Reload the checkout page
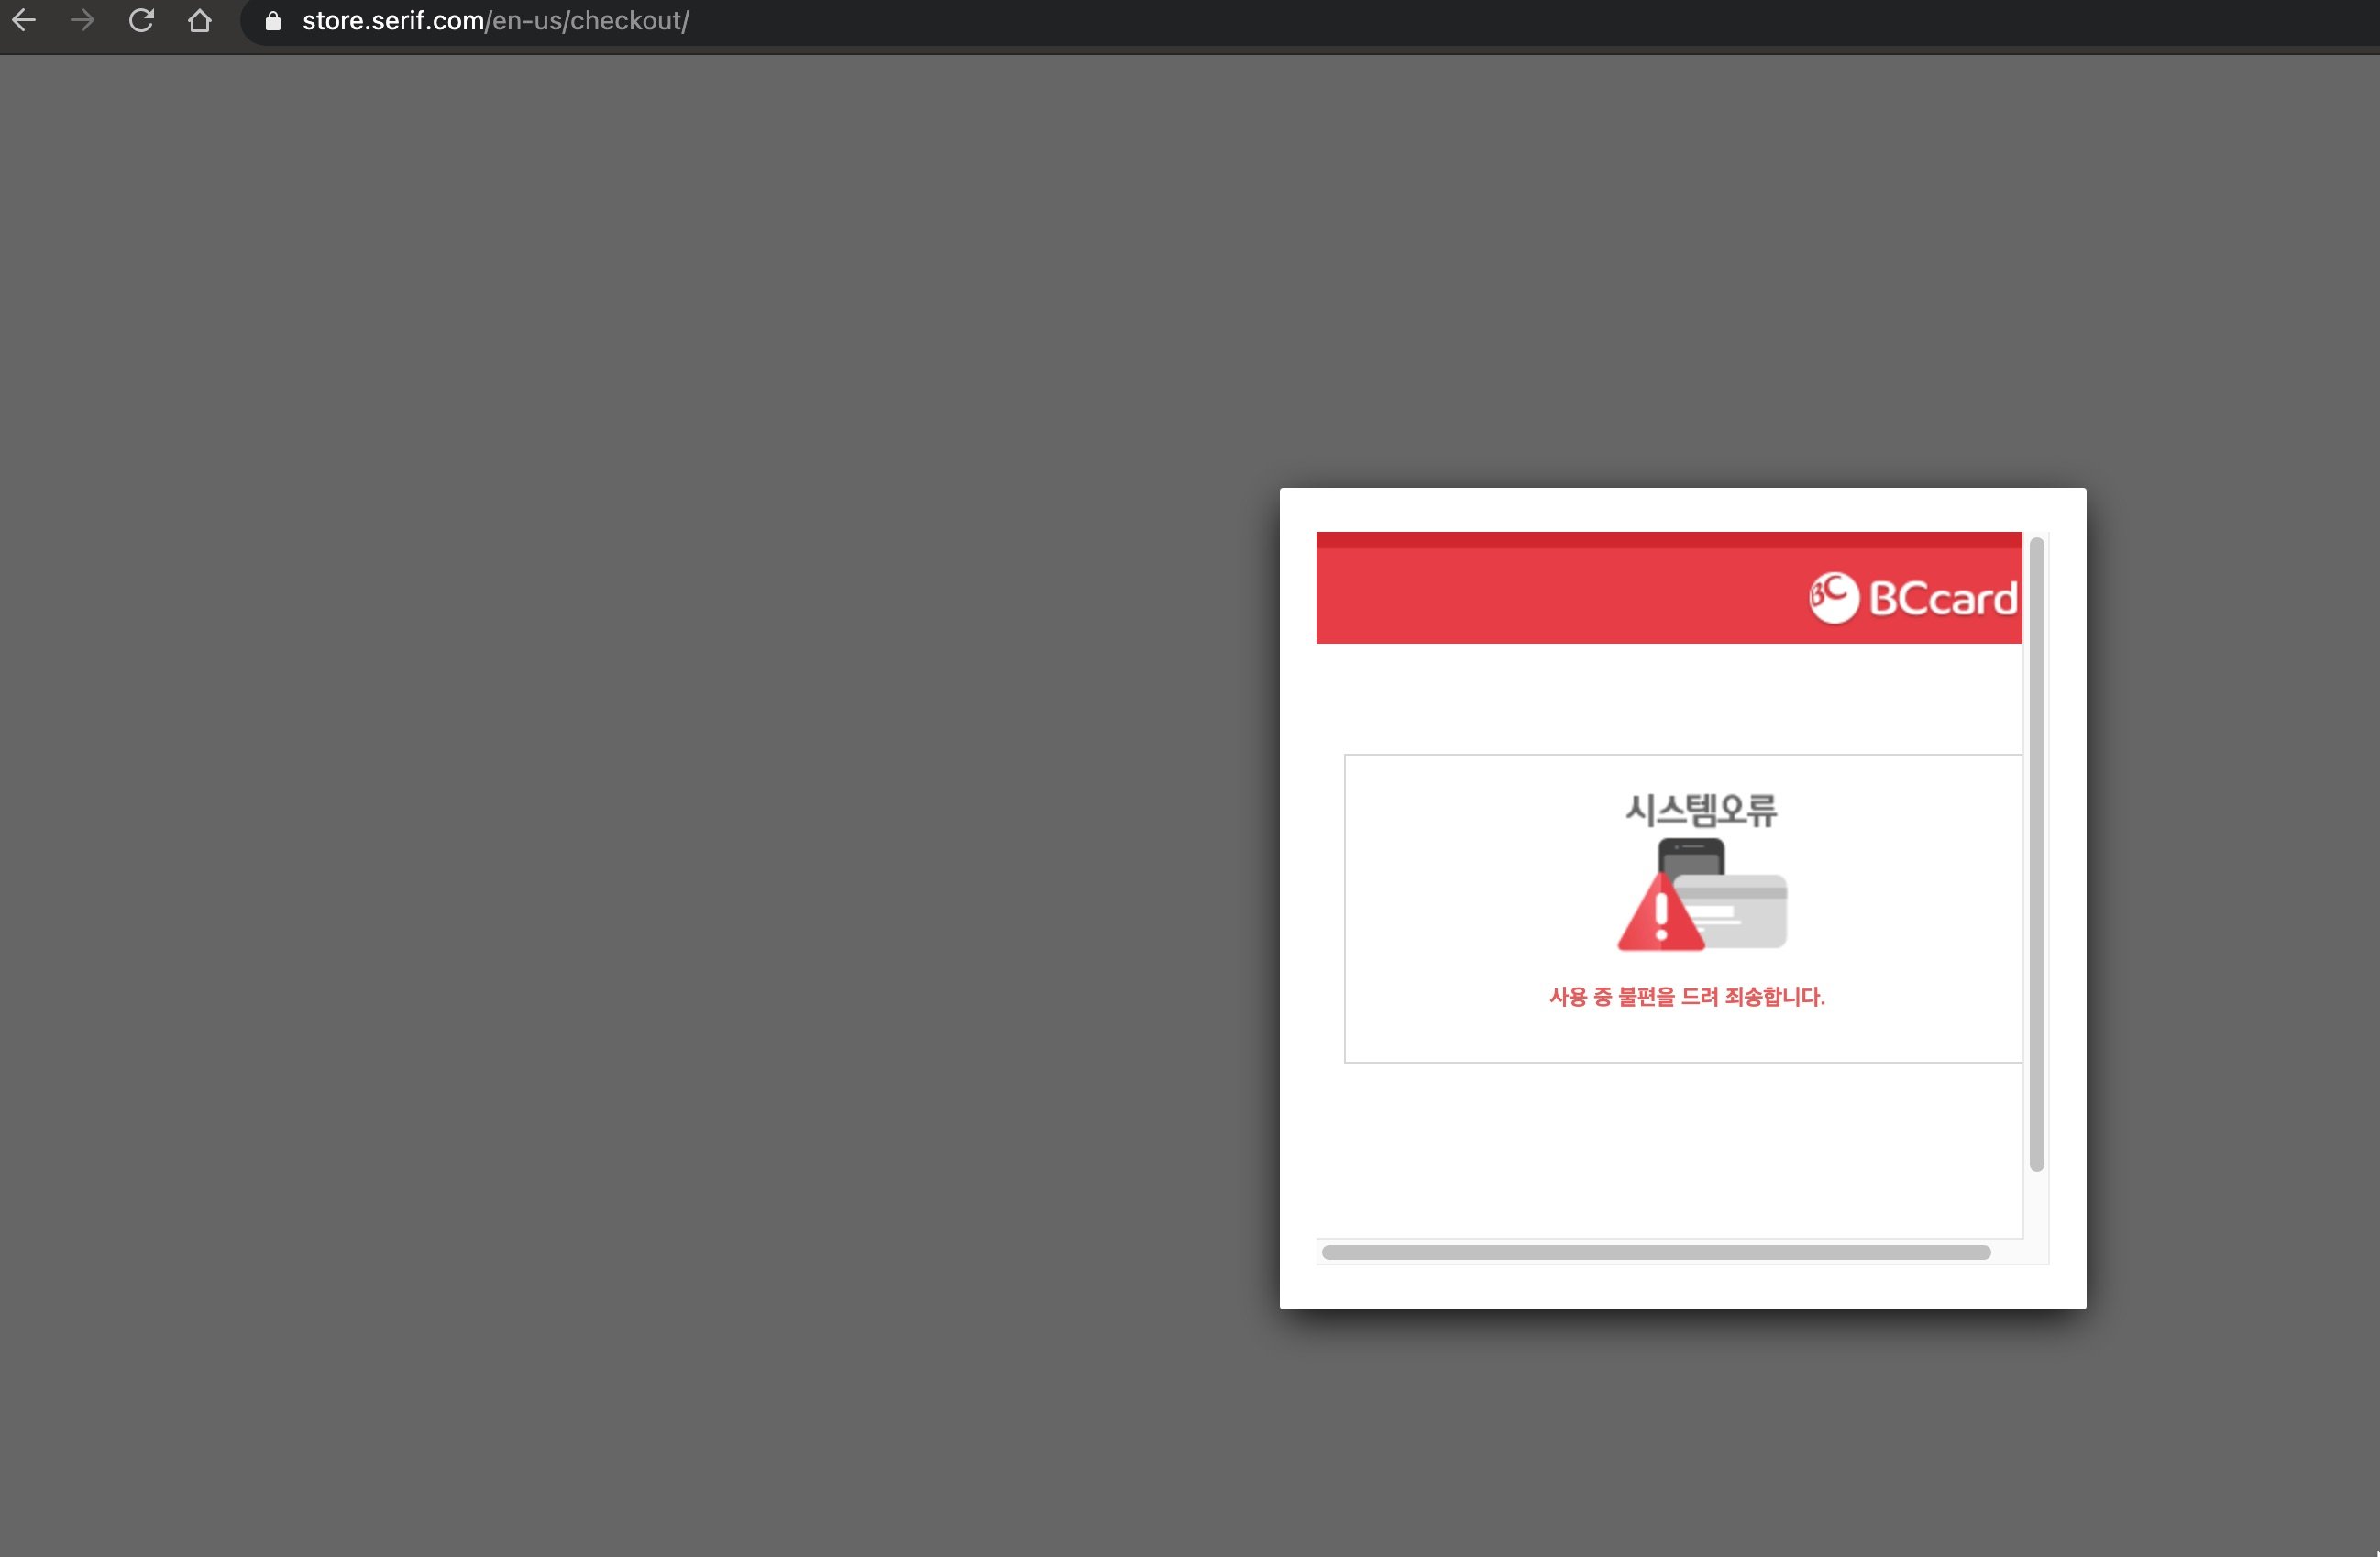 [141, 20]
